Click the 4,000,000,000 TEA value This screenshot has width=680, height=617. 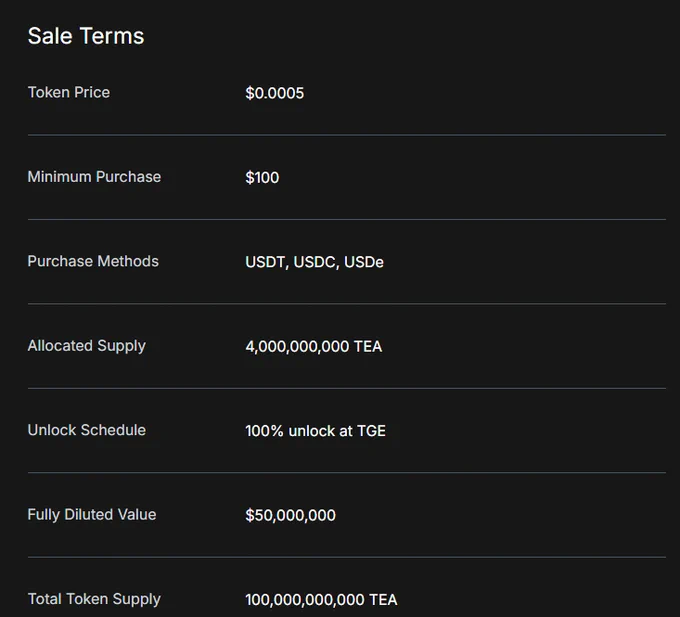(314, 346)
